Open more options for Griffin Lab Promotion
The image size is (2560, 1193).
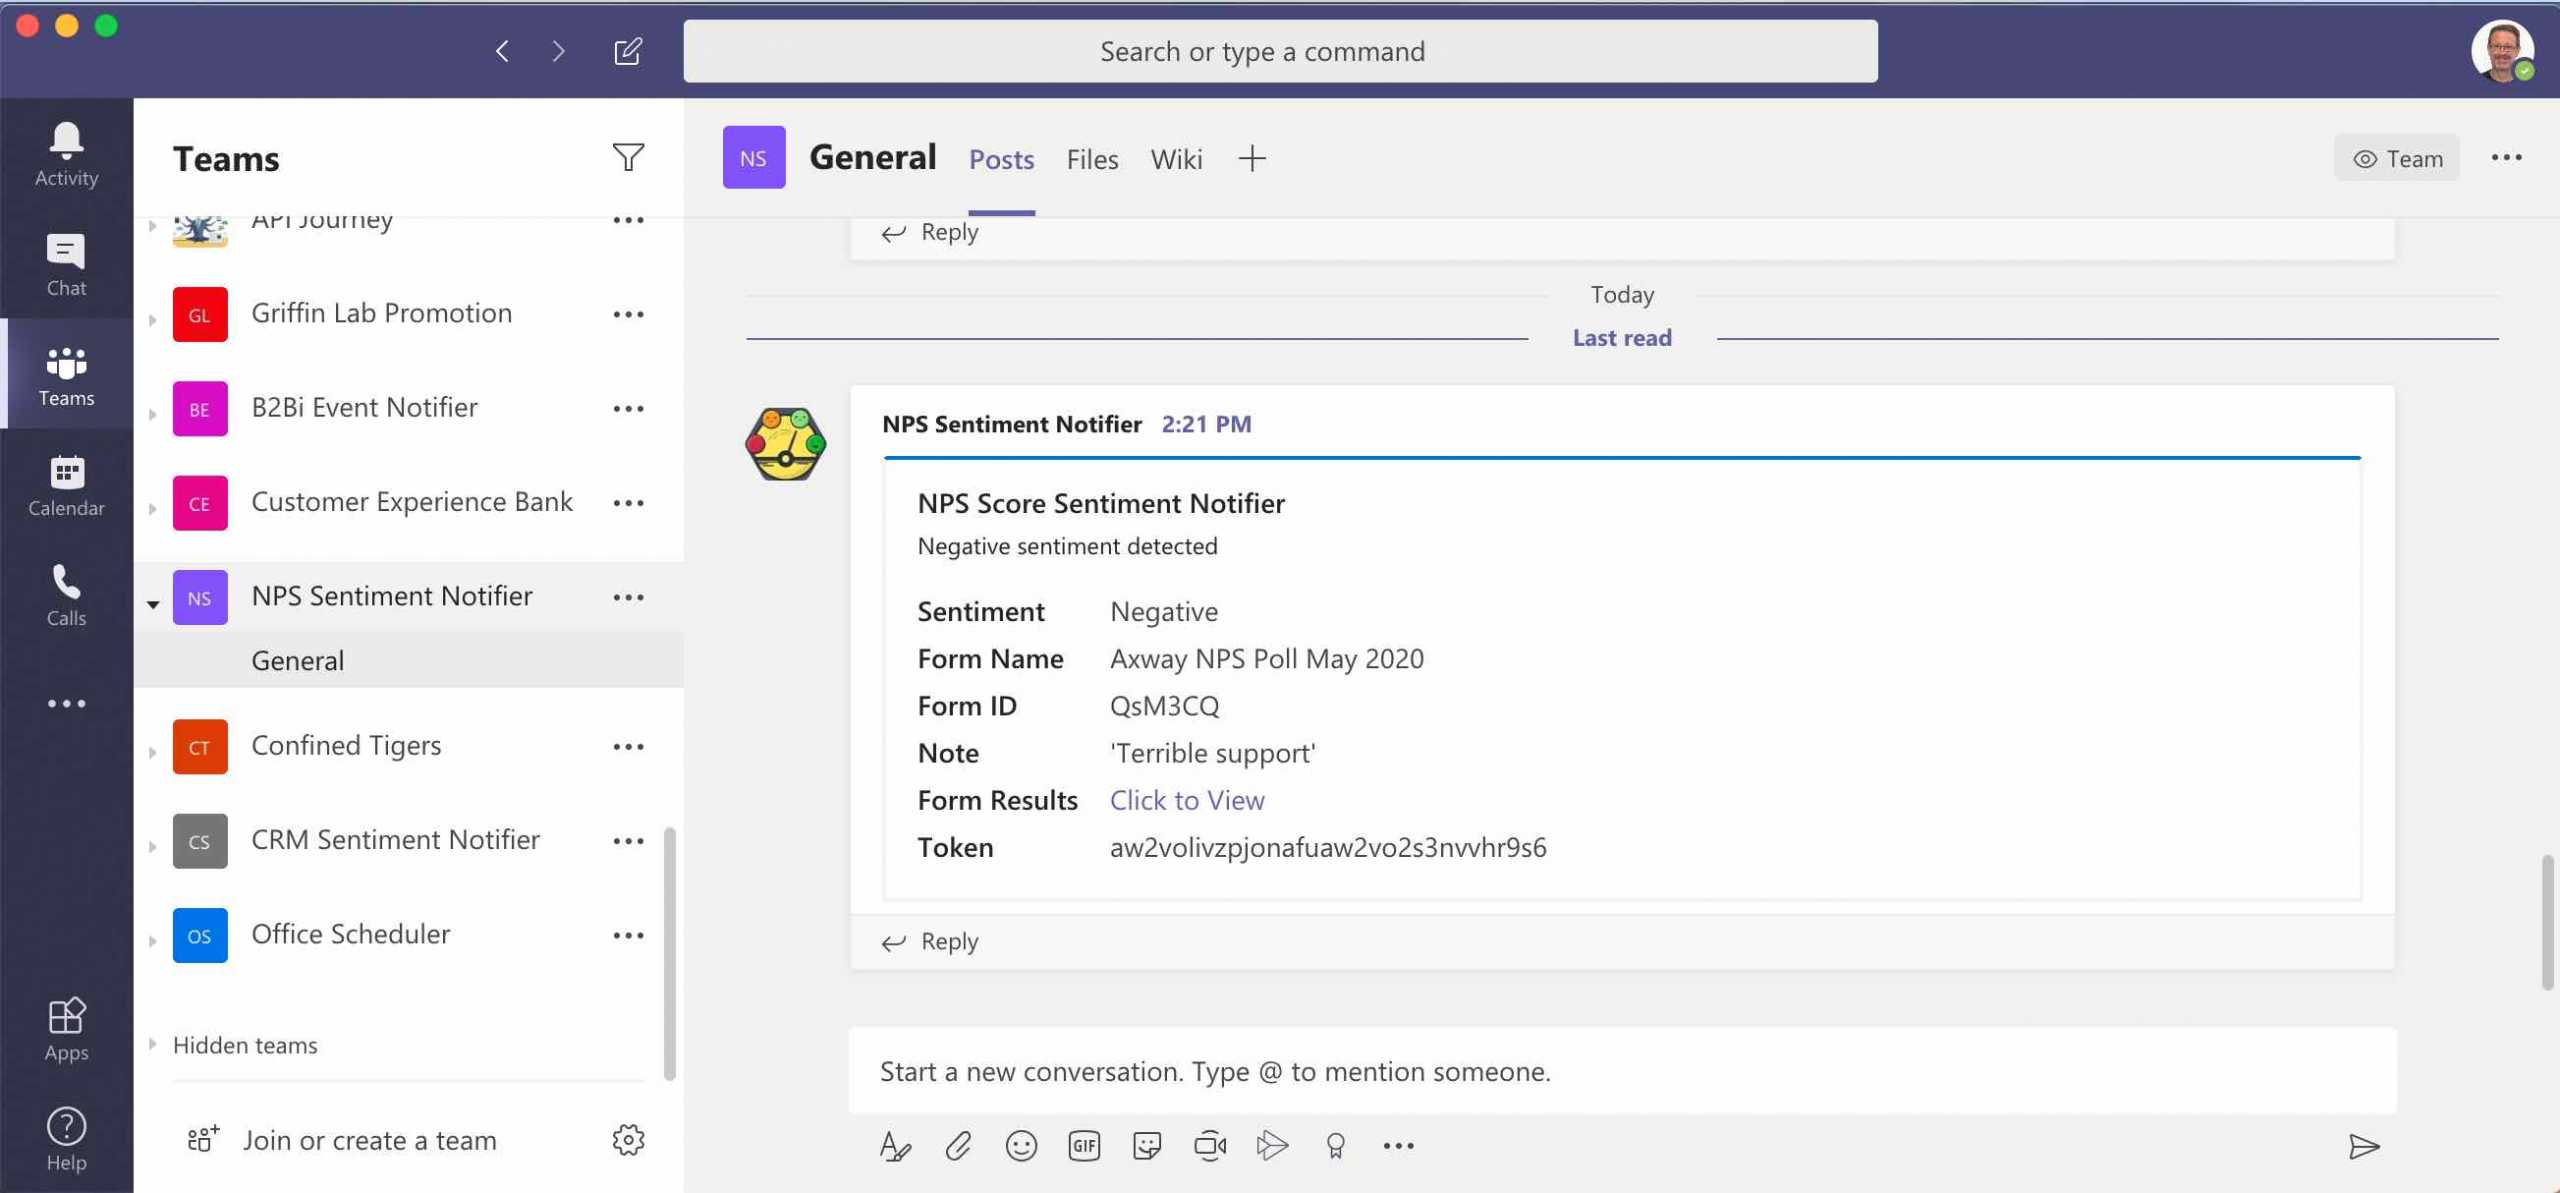[x=628, y=314]
